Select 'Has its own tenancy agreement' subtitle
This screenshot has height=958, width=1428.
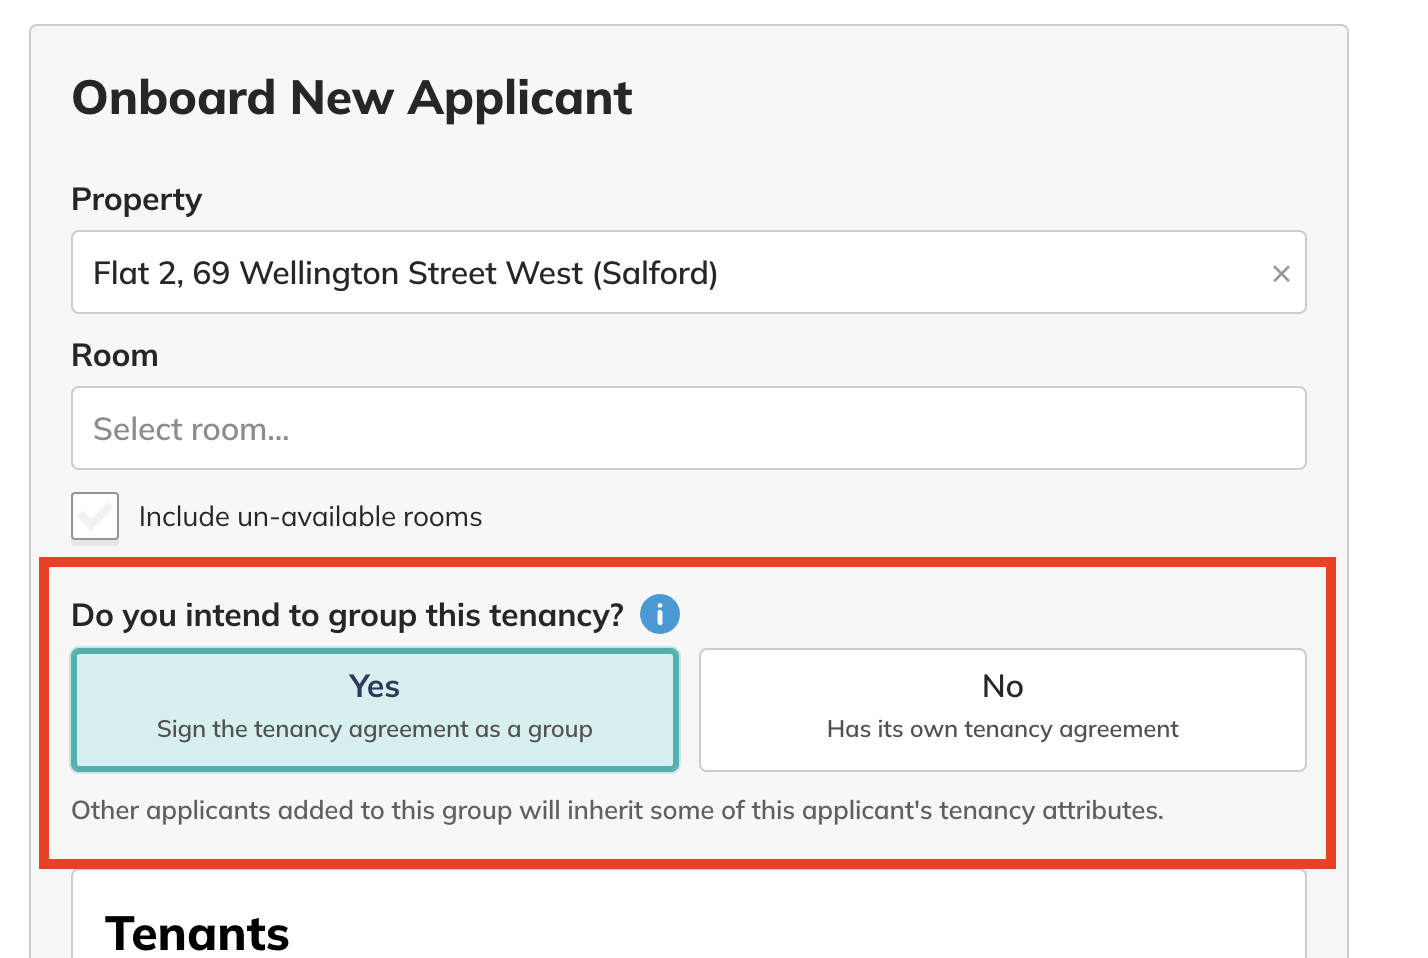click(1003, 729)
